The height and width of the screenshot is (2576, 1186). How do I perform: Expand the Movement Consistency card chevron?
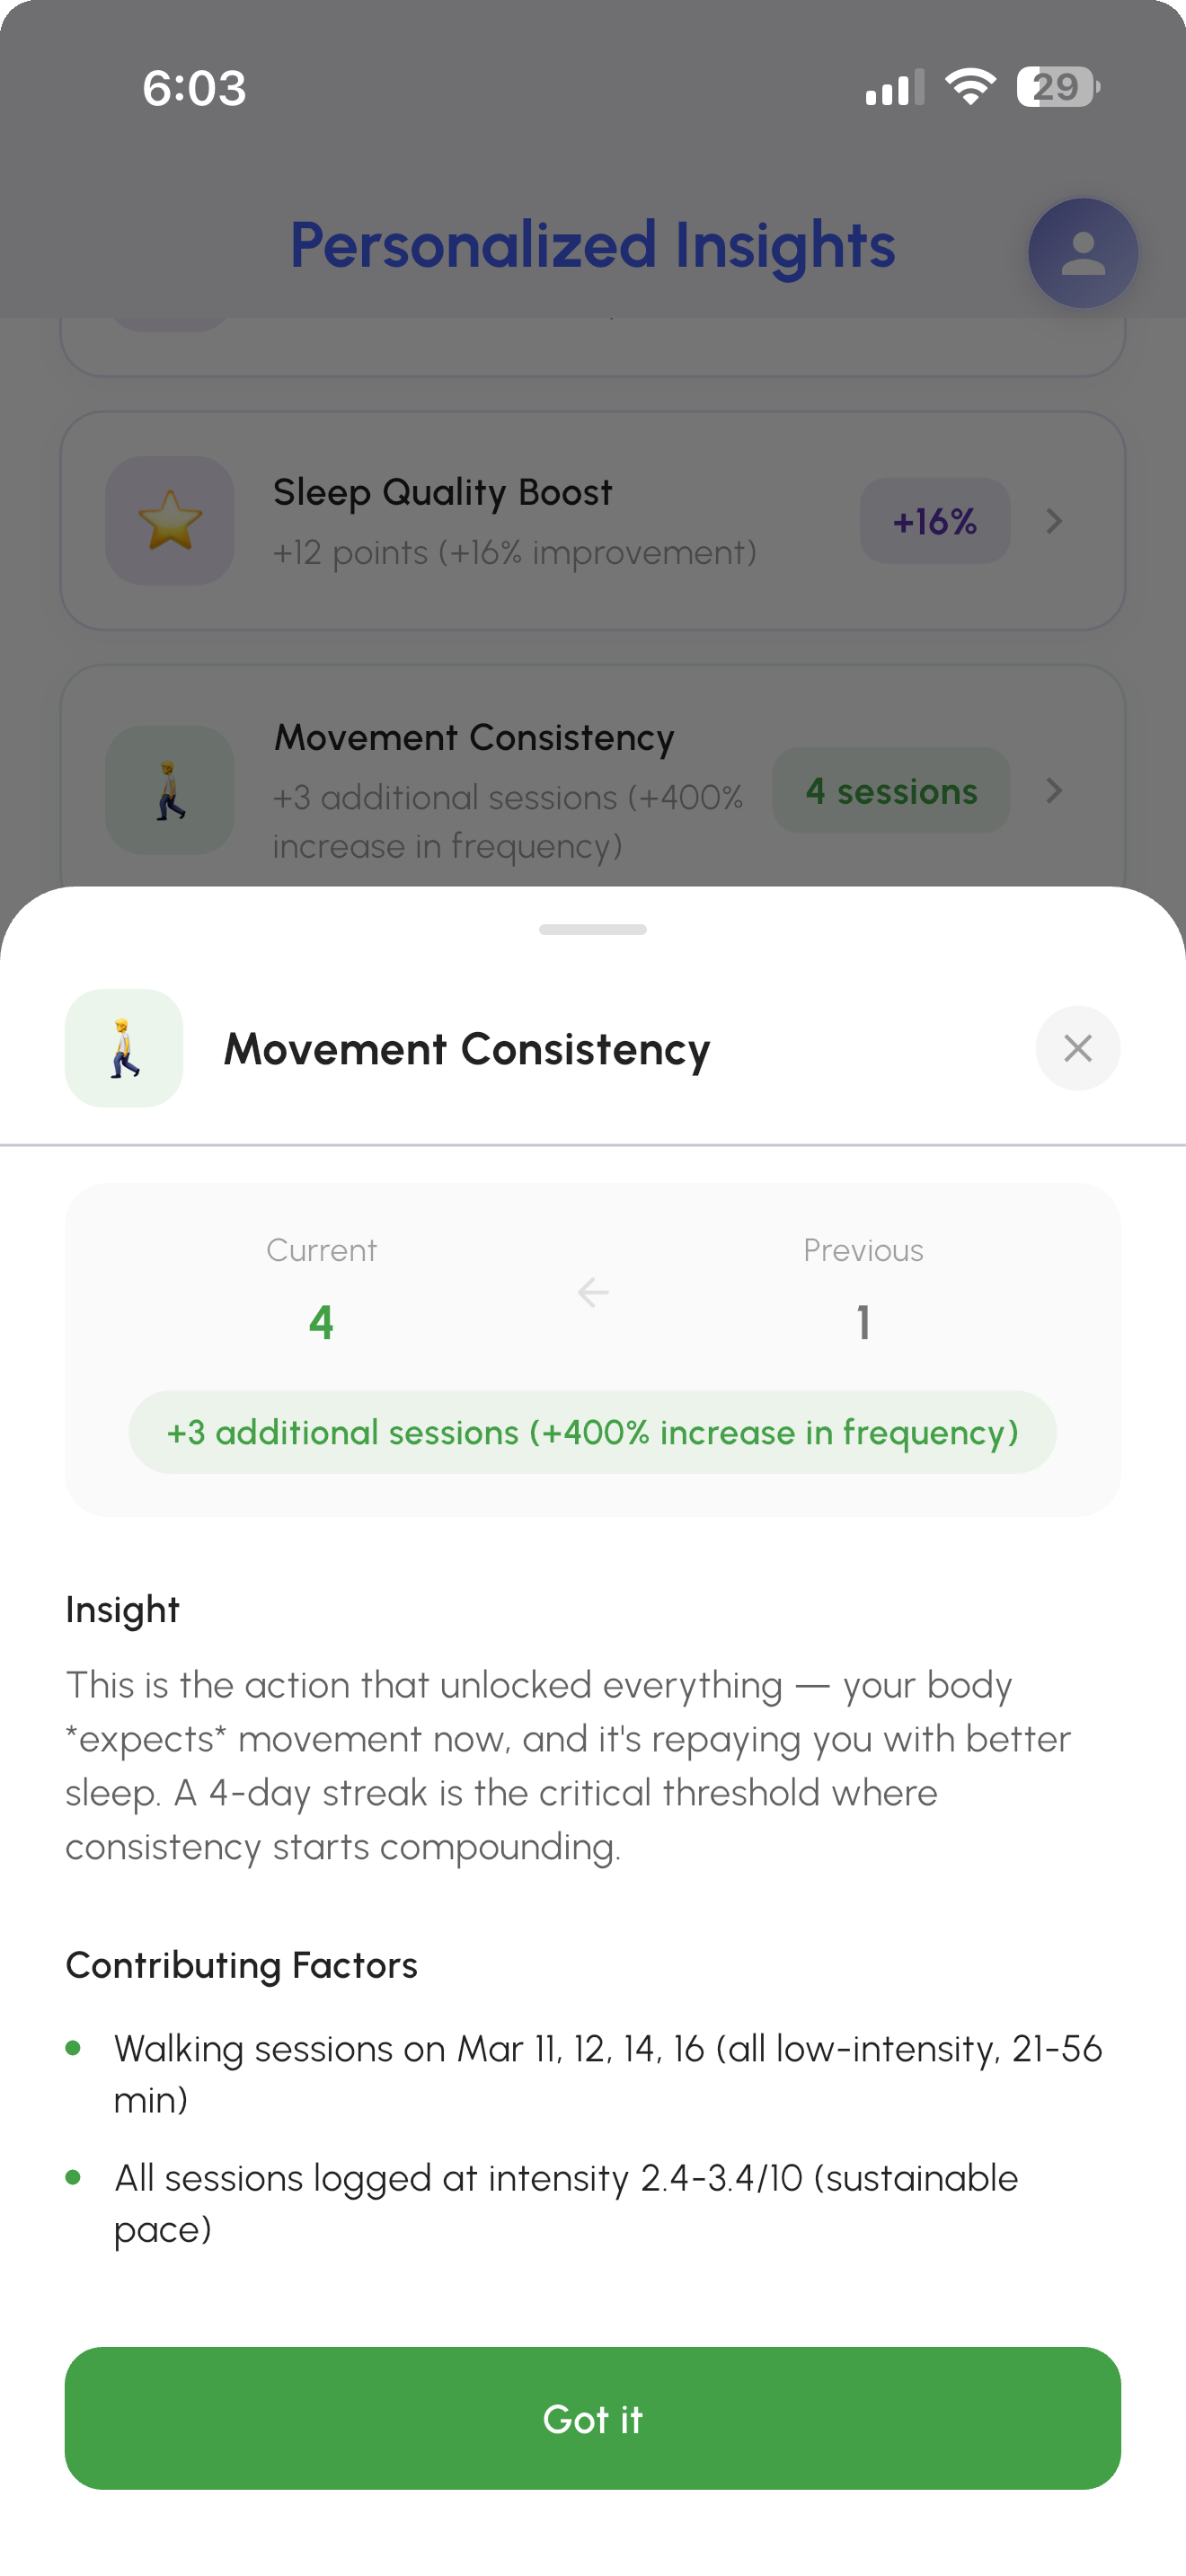coord(1054,791)
